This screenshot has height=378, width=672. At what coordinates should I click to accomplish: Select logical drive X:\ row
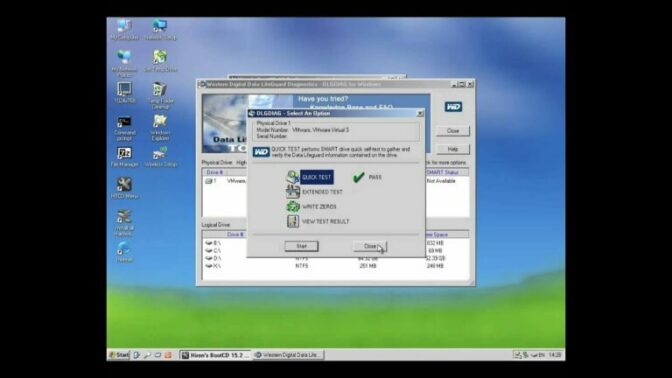(336, 266)
